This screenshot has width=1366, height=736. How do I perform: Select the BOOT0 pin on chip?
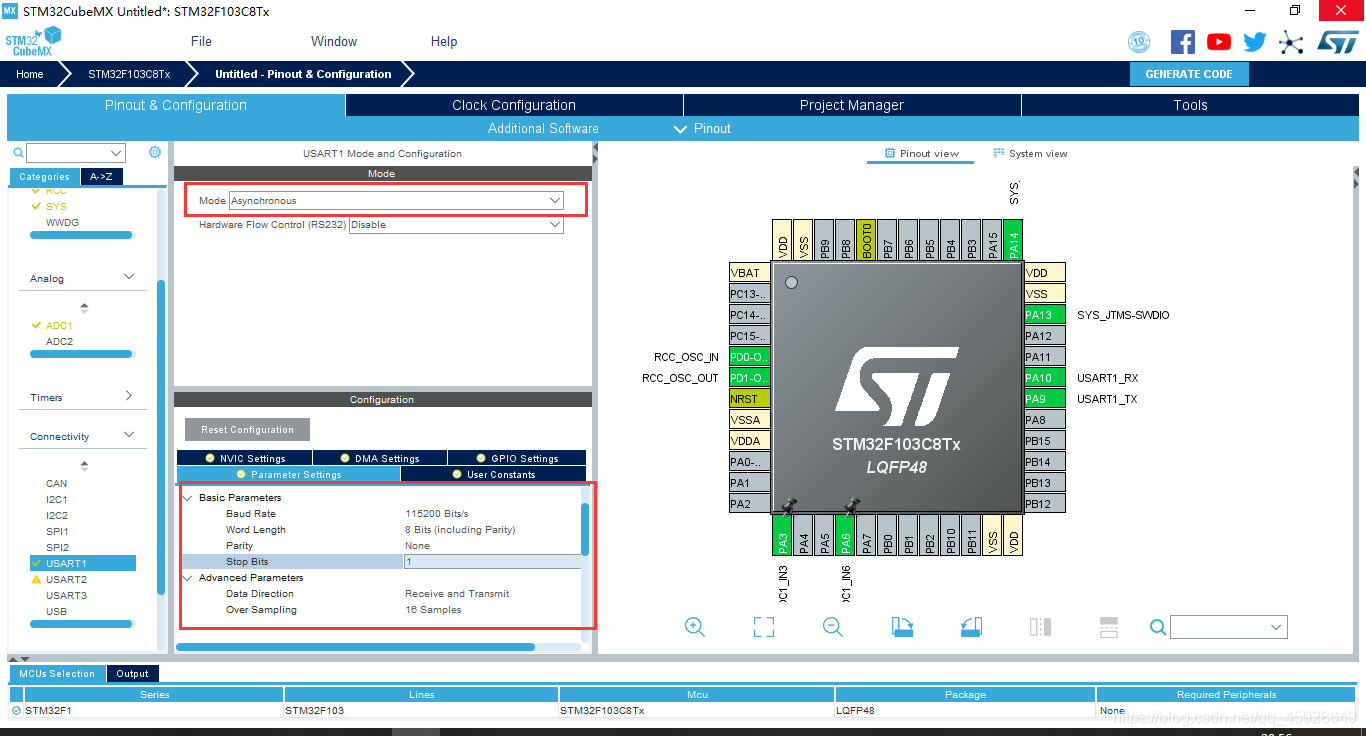[866, 241]
